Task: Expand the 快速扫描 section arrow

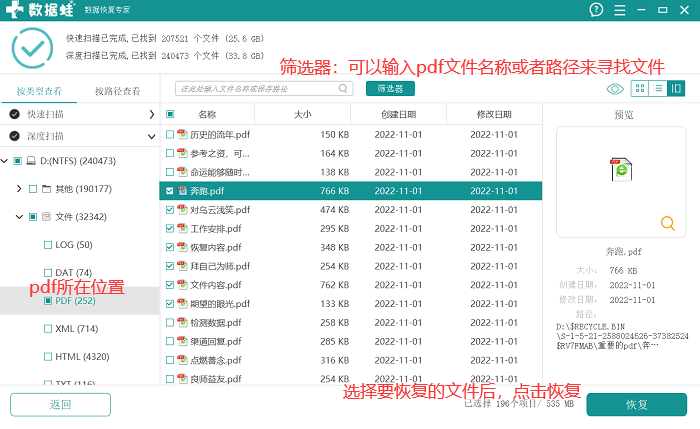Action: pyautogui.click(x=151, y=114)
